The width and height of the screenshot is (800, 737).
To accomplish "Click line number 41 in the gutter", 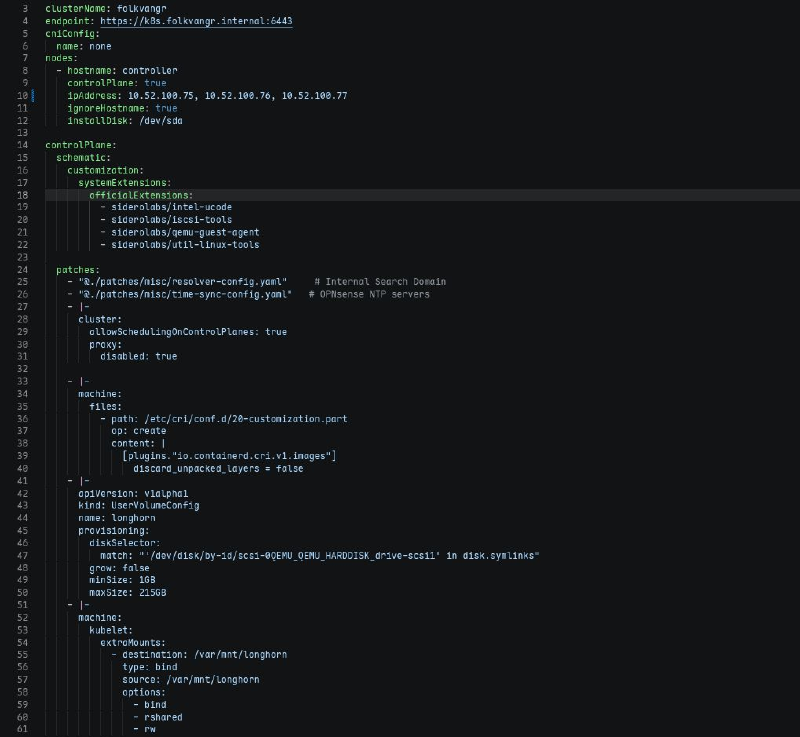I will coord(22,480).
